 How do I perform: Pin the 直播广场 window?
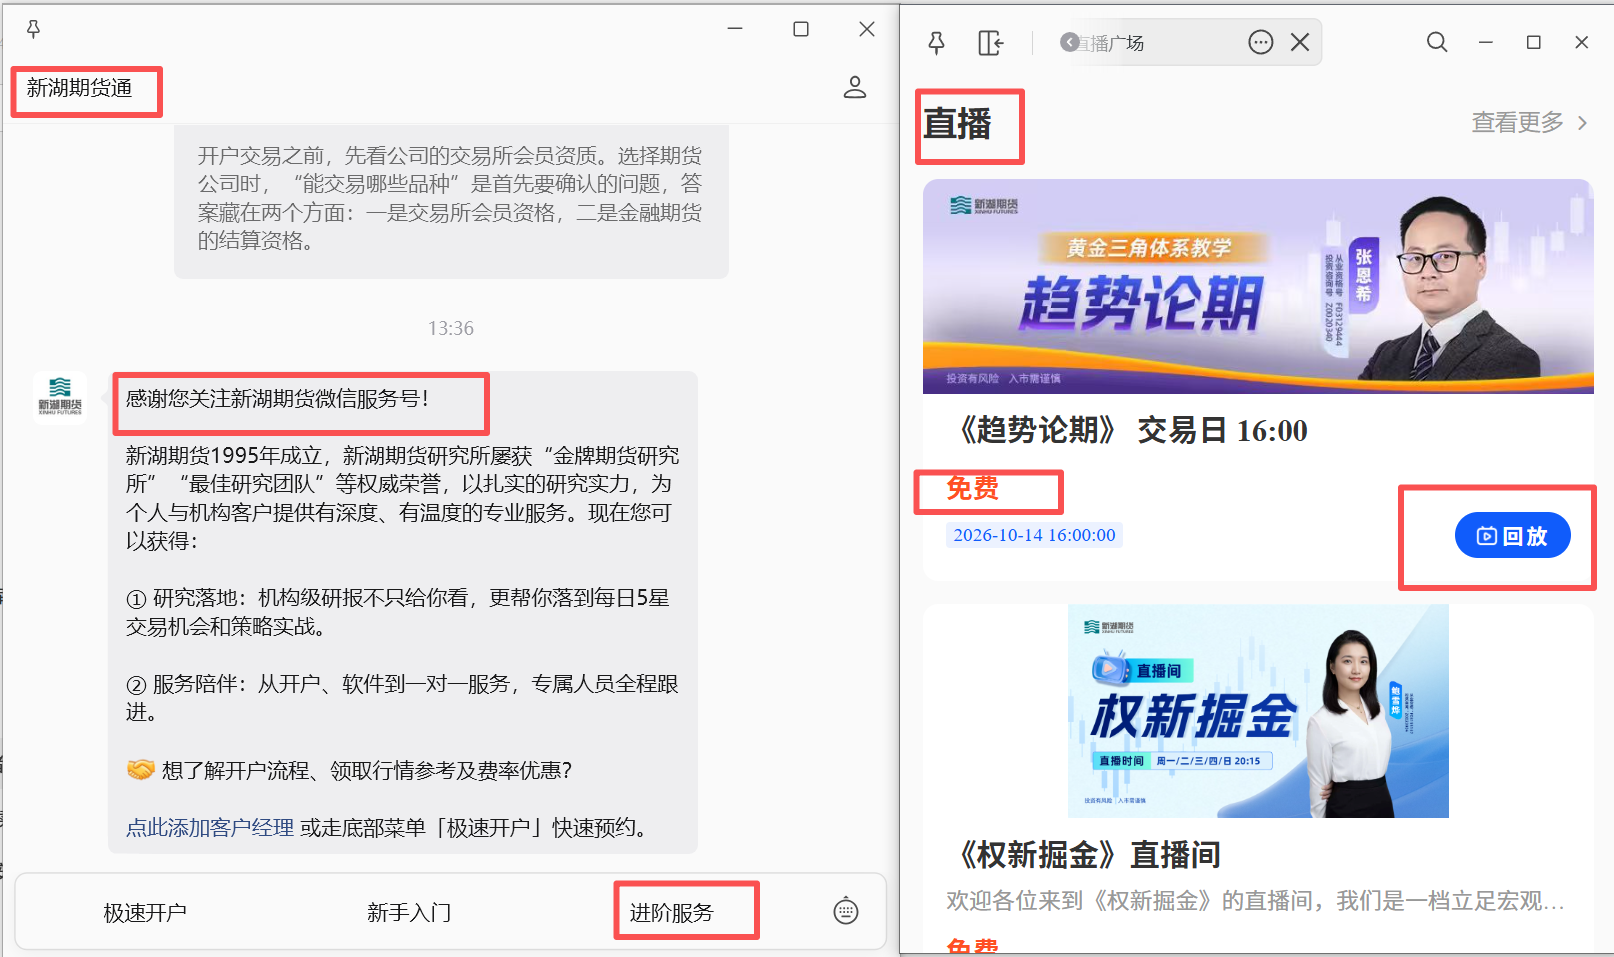click(936, 42)
